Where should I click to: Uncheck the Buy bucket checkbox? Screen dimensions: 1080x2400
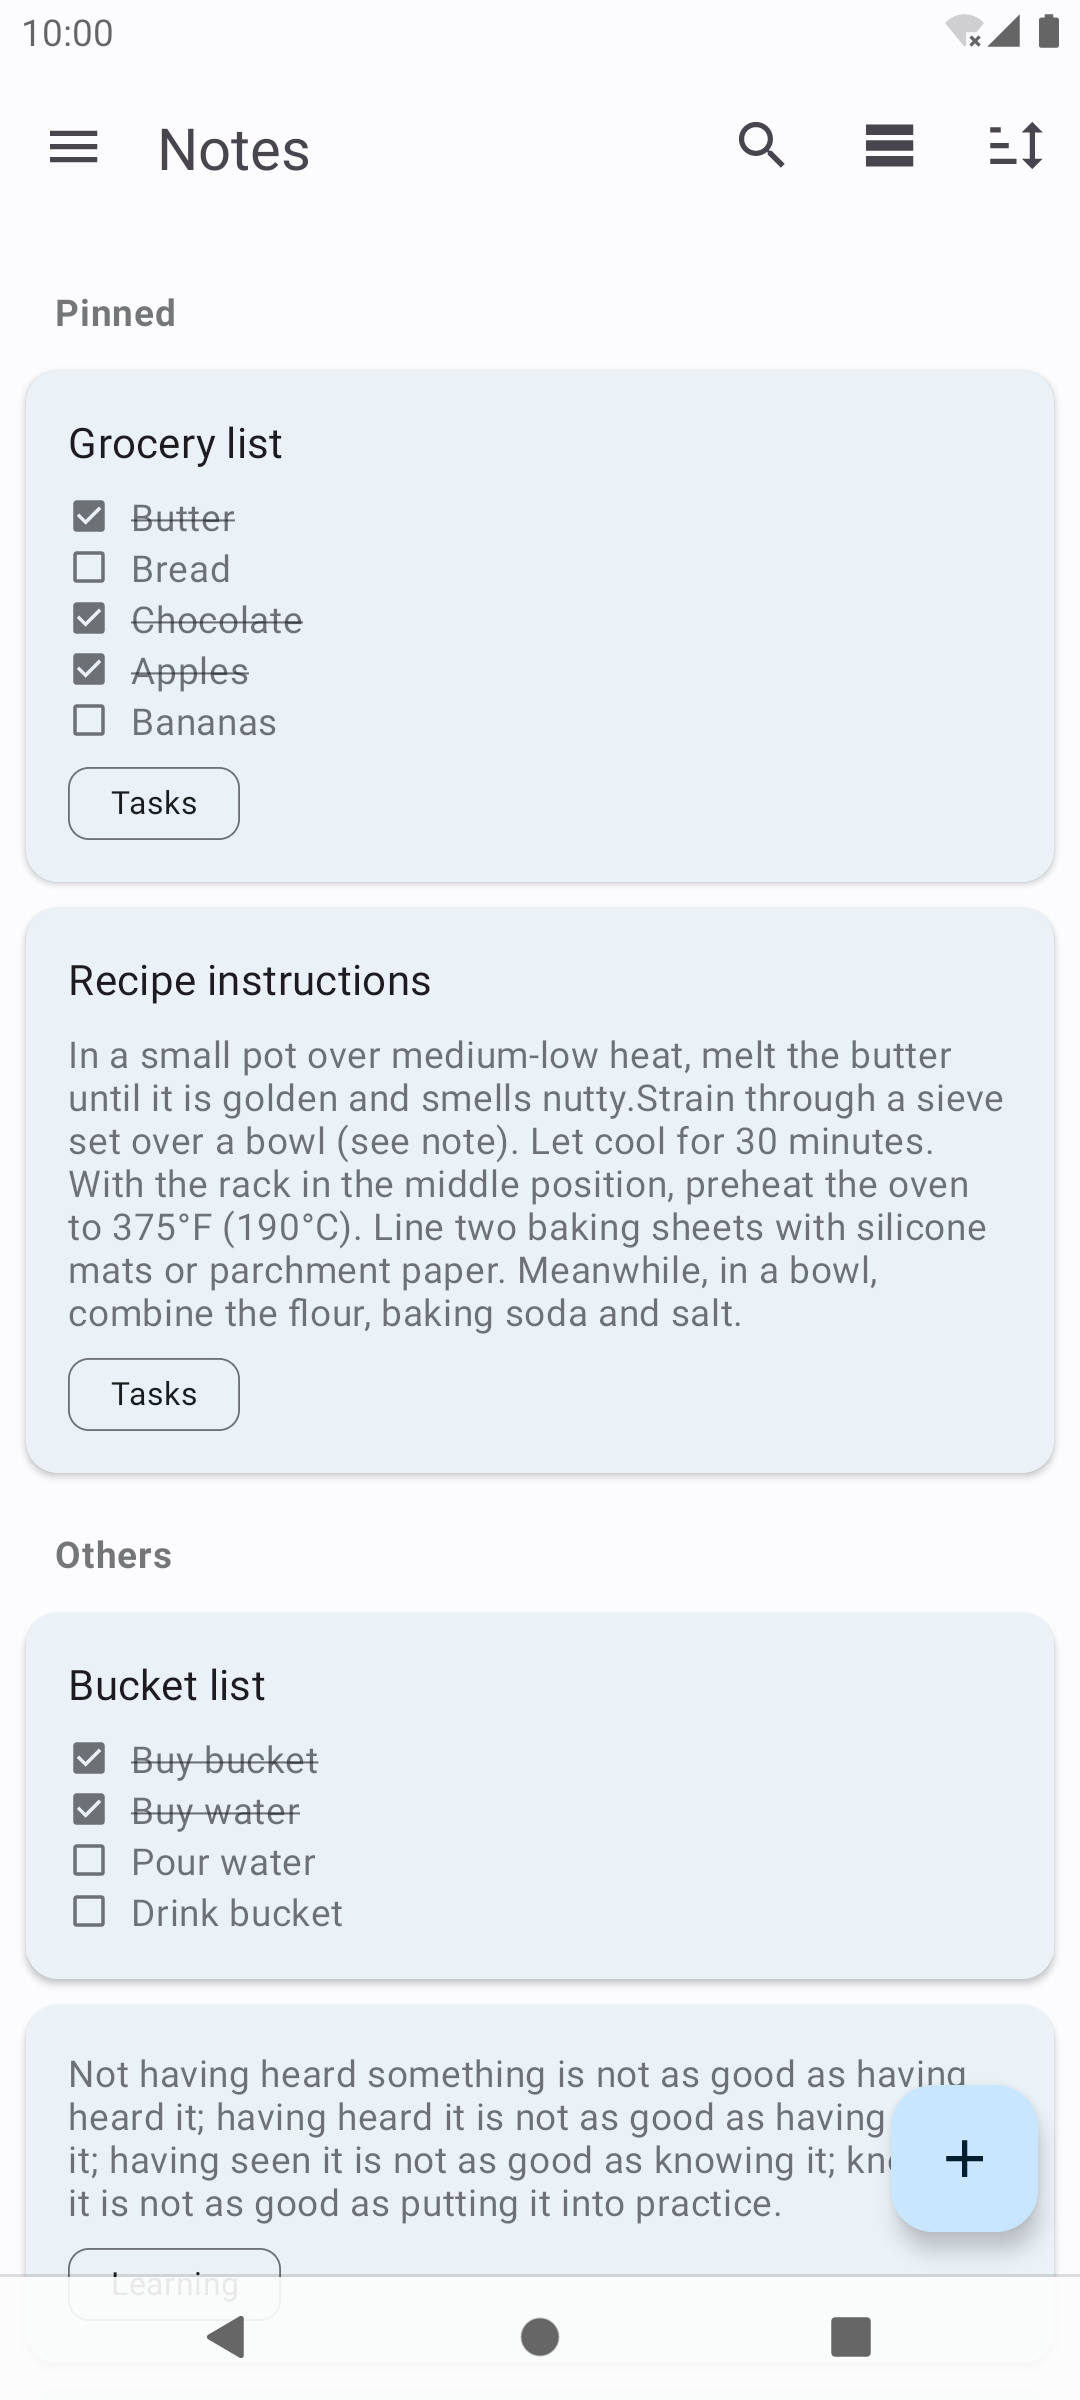click(89, 1758)
